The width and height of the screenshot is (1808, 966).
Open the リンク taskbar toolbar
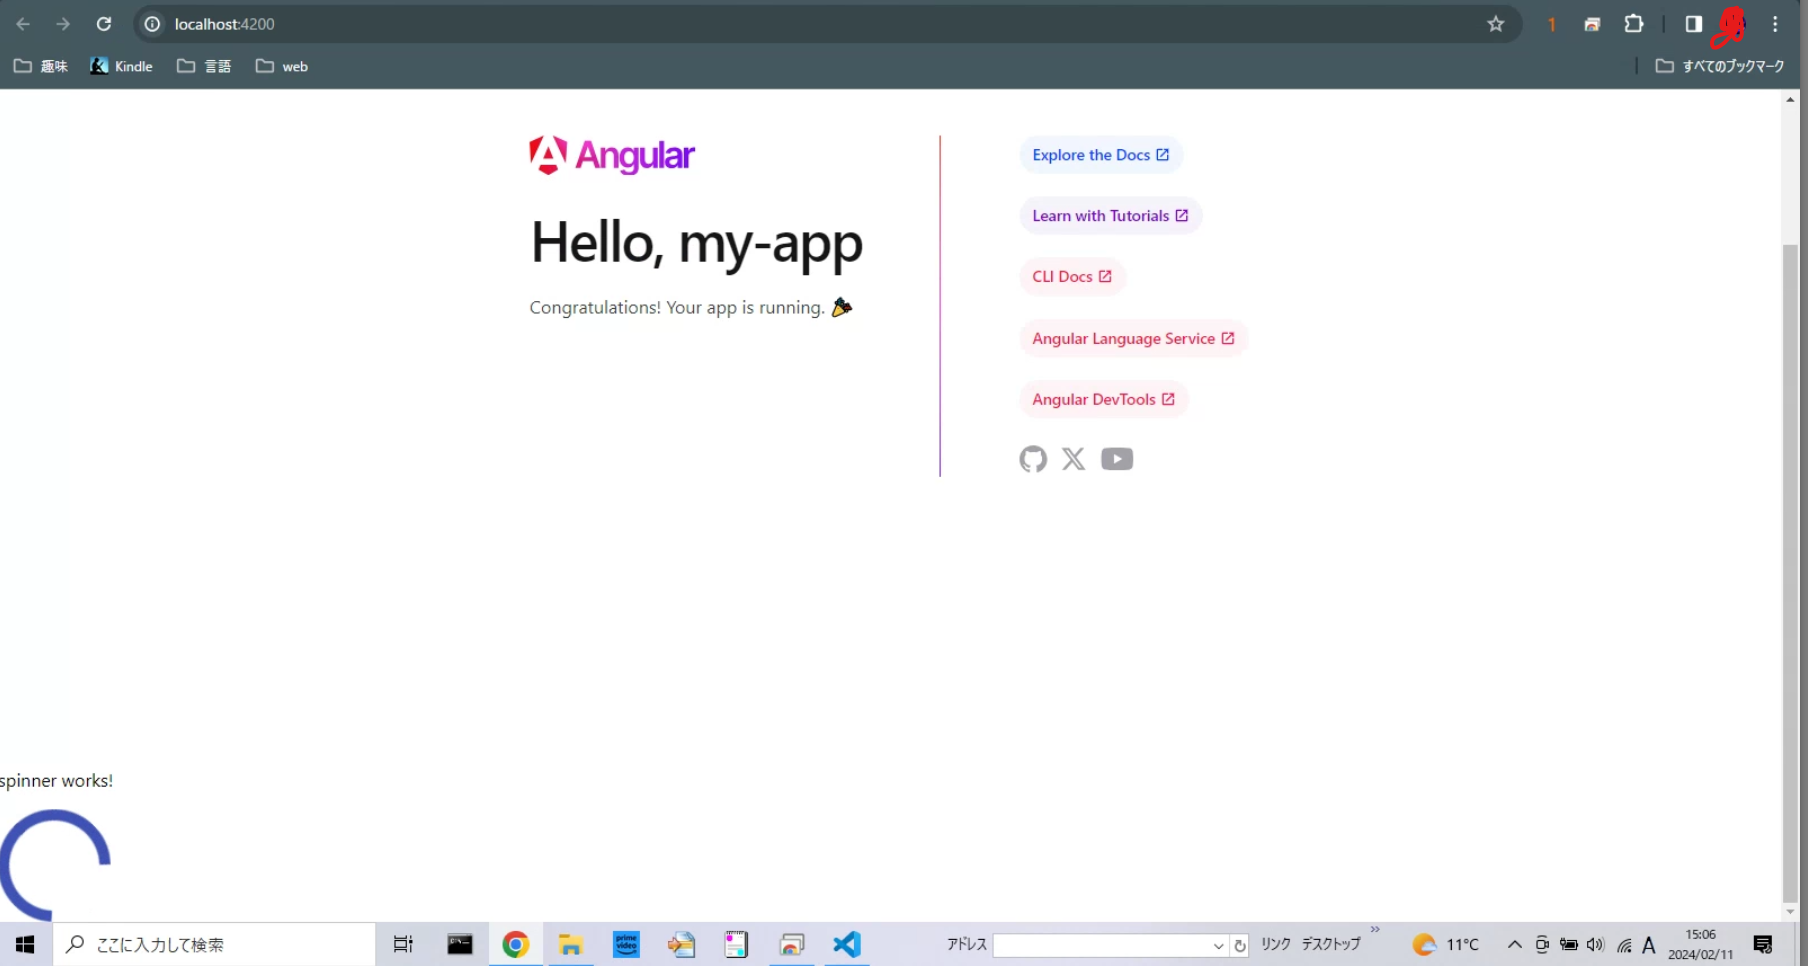click(x=1275, y=945)
